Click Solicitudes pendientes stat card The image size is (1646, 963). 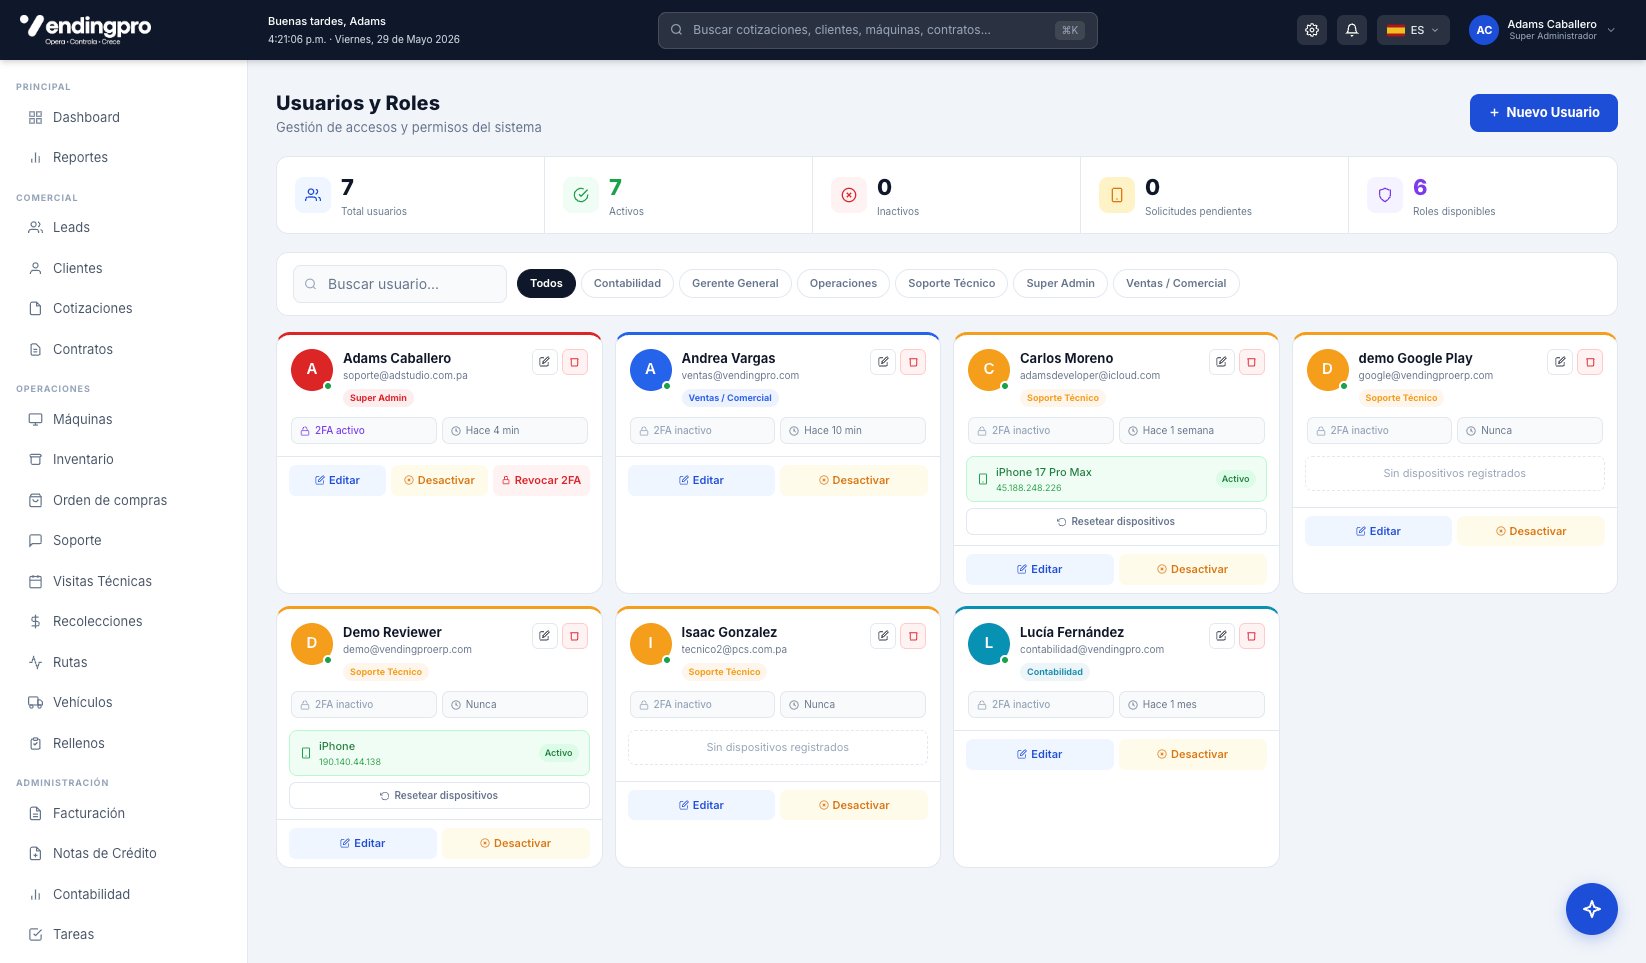(x=1214, y=195)
